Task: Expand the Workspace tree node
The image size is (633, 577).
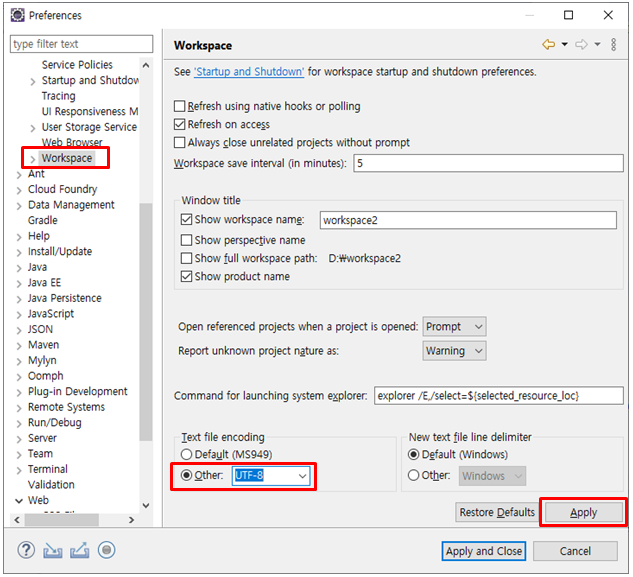Action: [33, 159]
